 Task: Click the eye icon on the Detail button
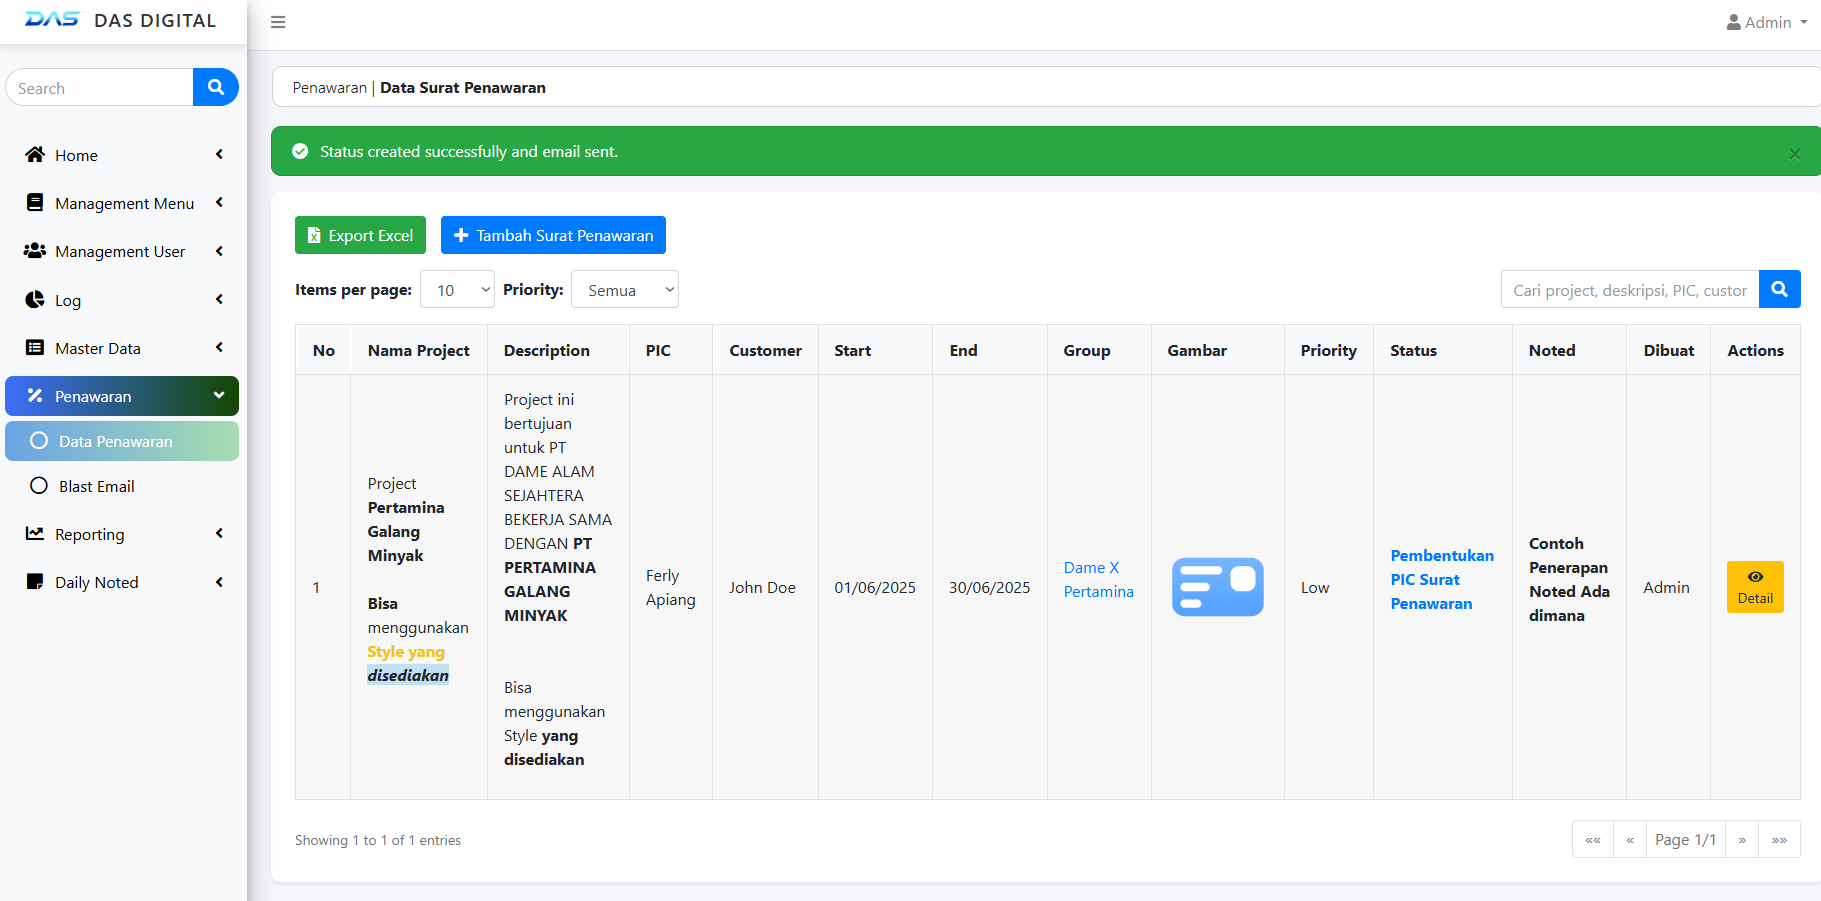click(1755, 577)
